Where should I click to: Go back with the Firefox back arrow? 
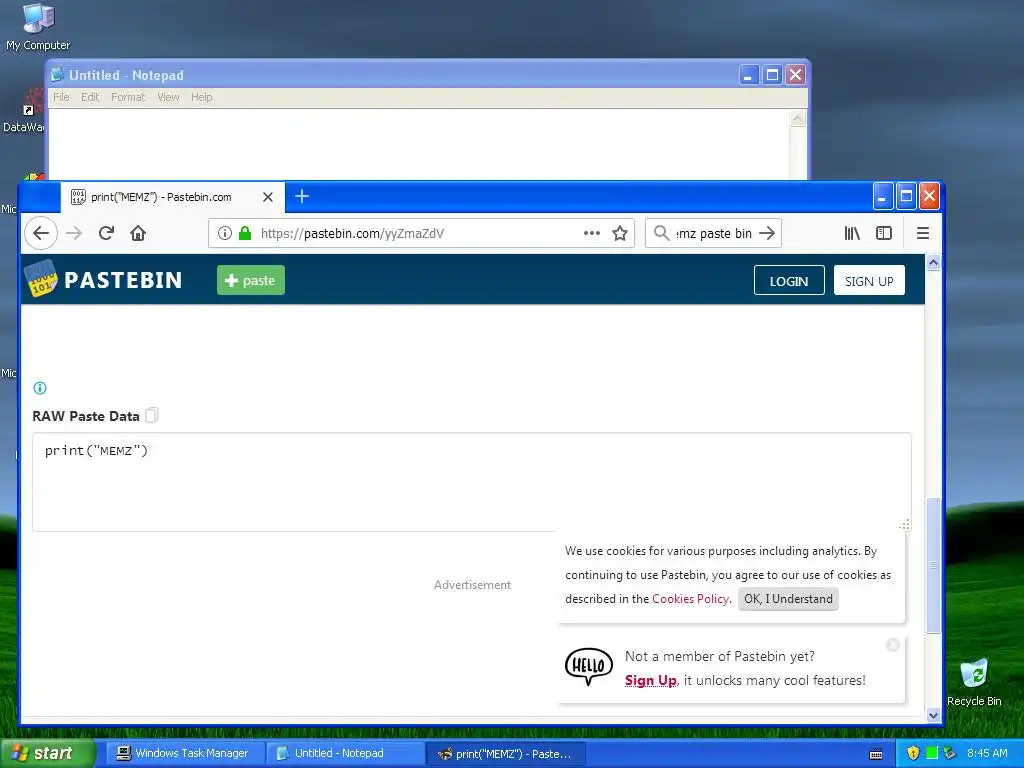[41, 233]
